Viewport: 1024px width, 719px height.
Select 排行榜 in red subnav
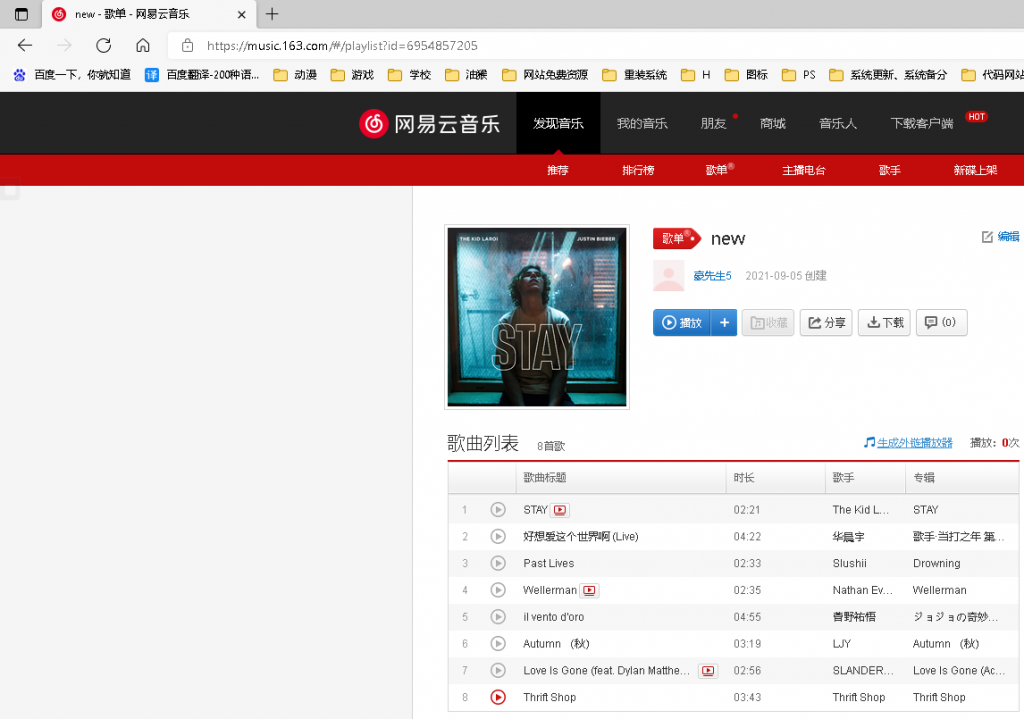pyautogui.click(x=638, y=170)
